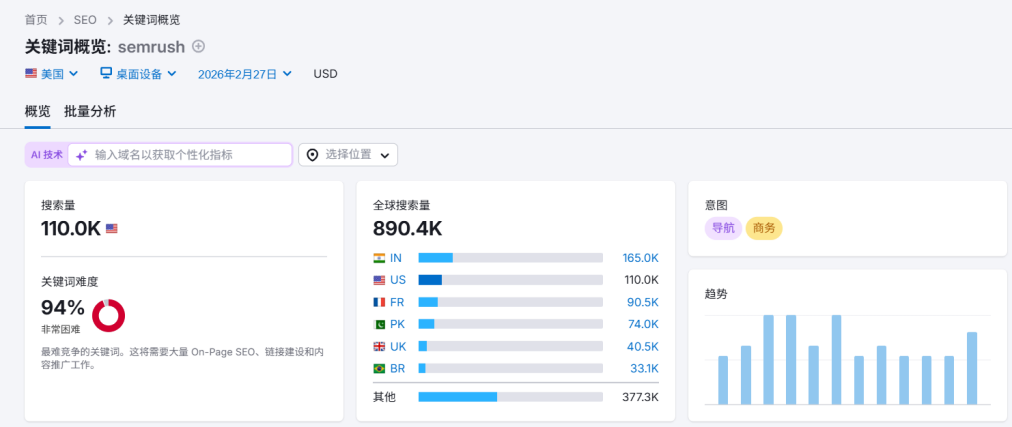Click the desktop monitor icon beside 桌面设备

(x=106, y=73)
